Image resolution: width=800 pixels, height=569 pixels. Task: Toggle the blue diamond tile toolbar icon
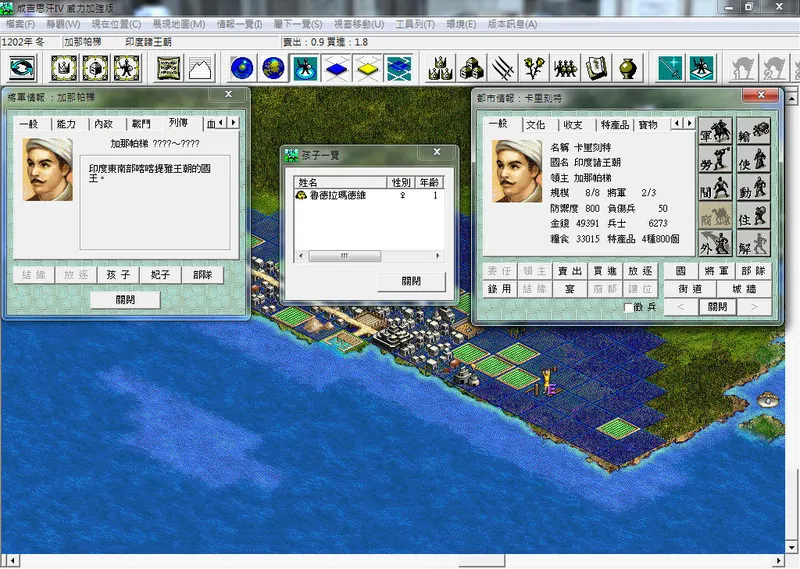pos(336,68)
